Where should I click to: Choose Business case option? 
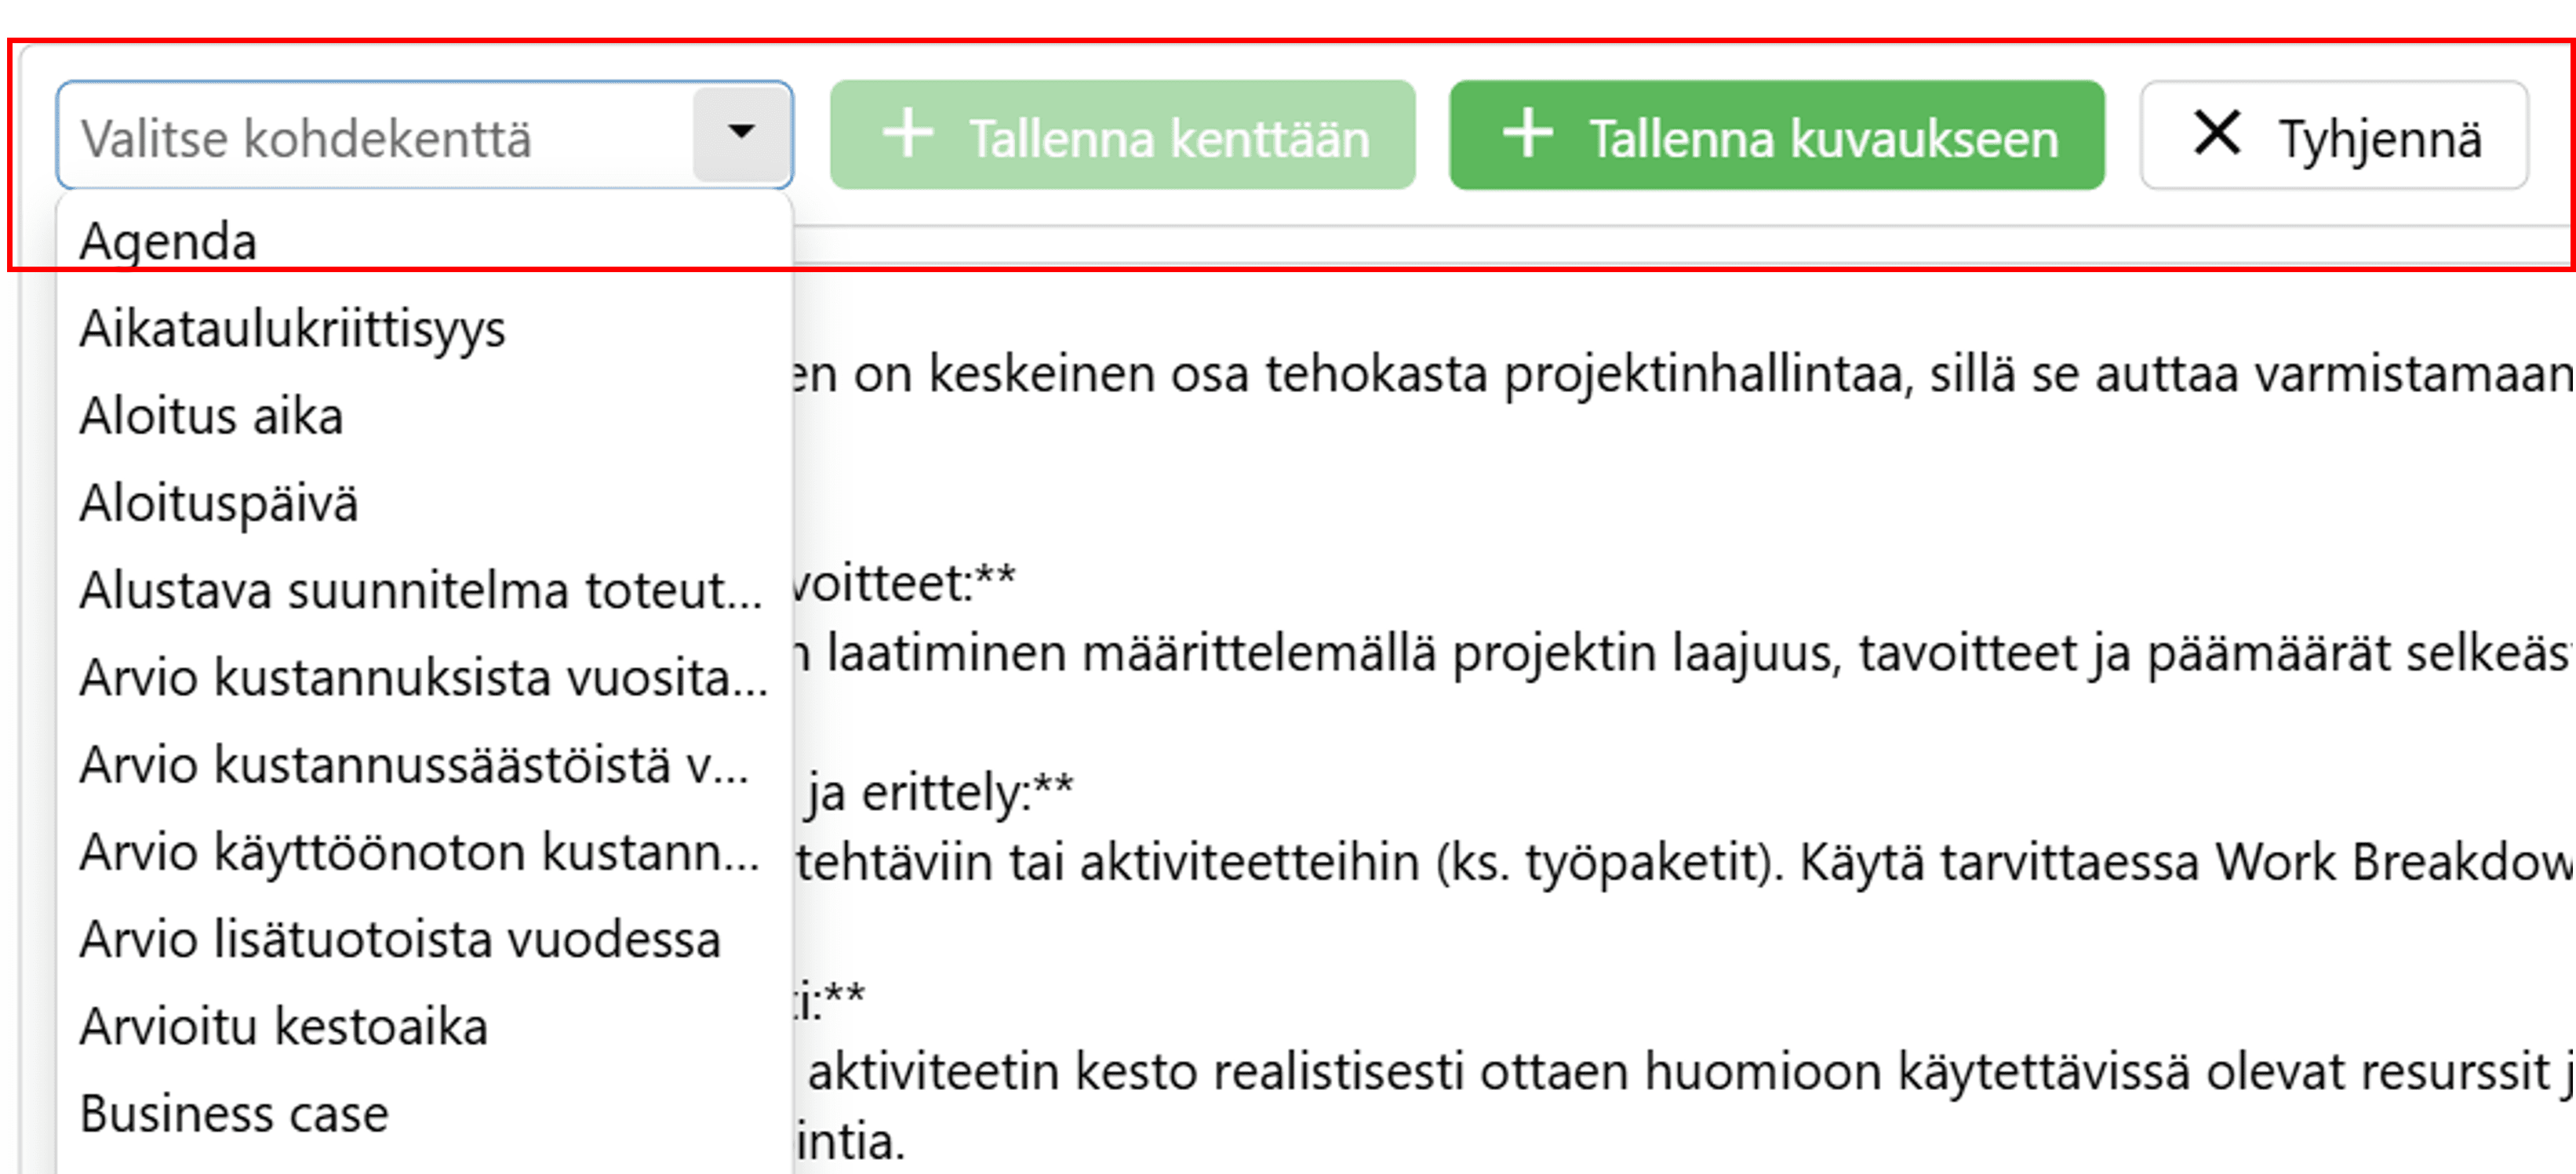click(234, 1113)
